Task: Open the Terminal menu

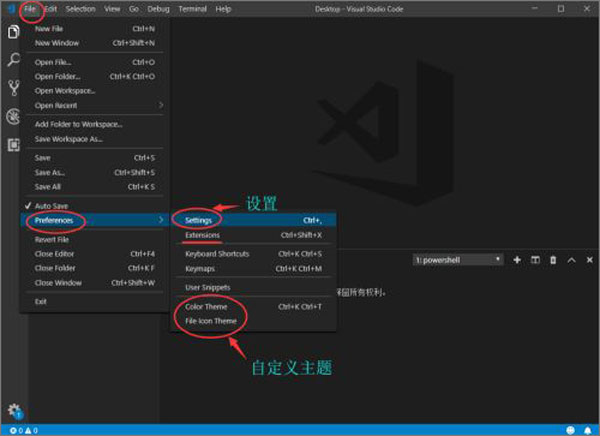Action: pos(192,9)
